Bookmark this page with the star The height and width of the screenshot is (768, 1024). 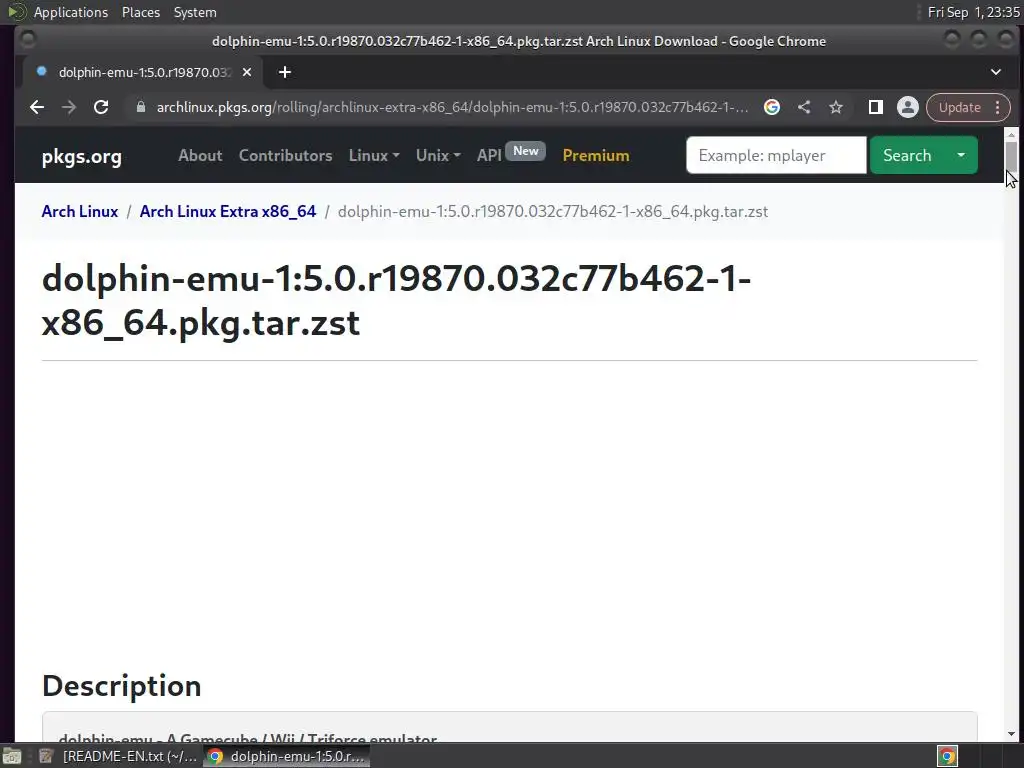836,107
